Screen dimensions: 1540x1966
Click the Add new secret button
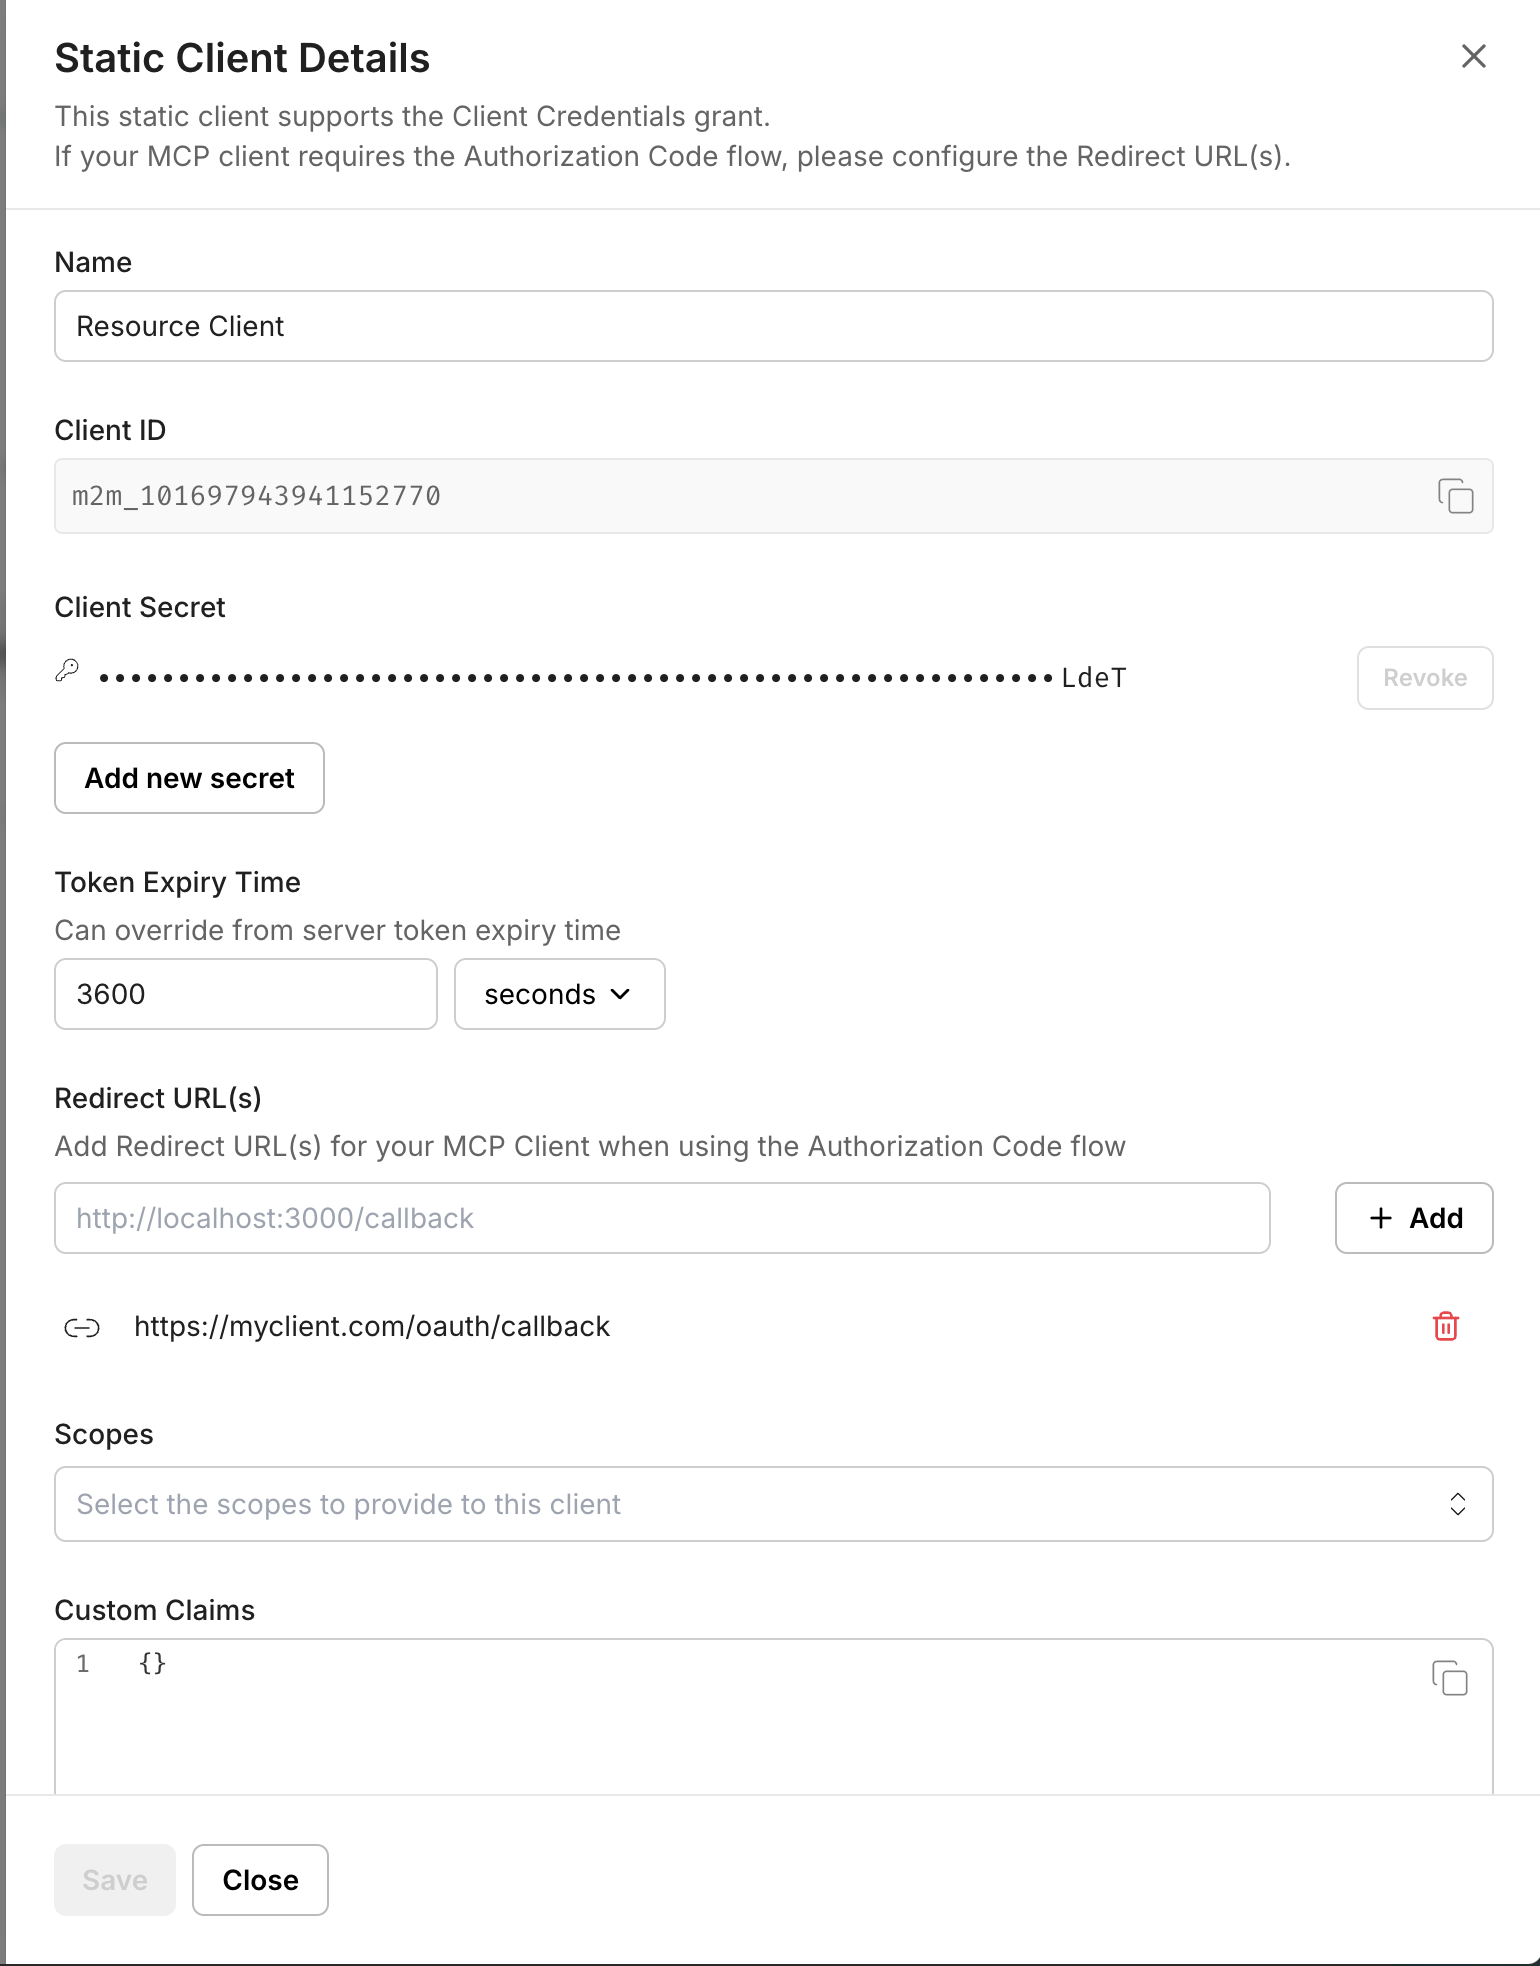[x=189, y=778]
